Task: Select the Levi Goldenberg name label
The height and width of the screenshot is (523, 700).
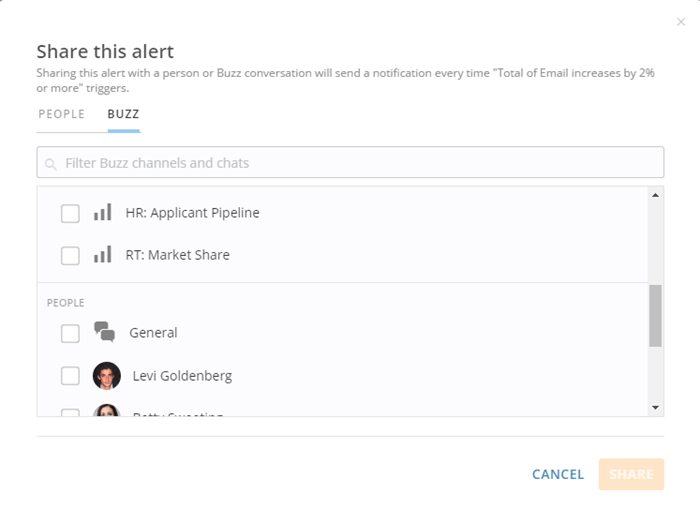Action: (x=182, y=376)
